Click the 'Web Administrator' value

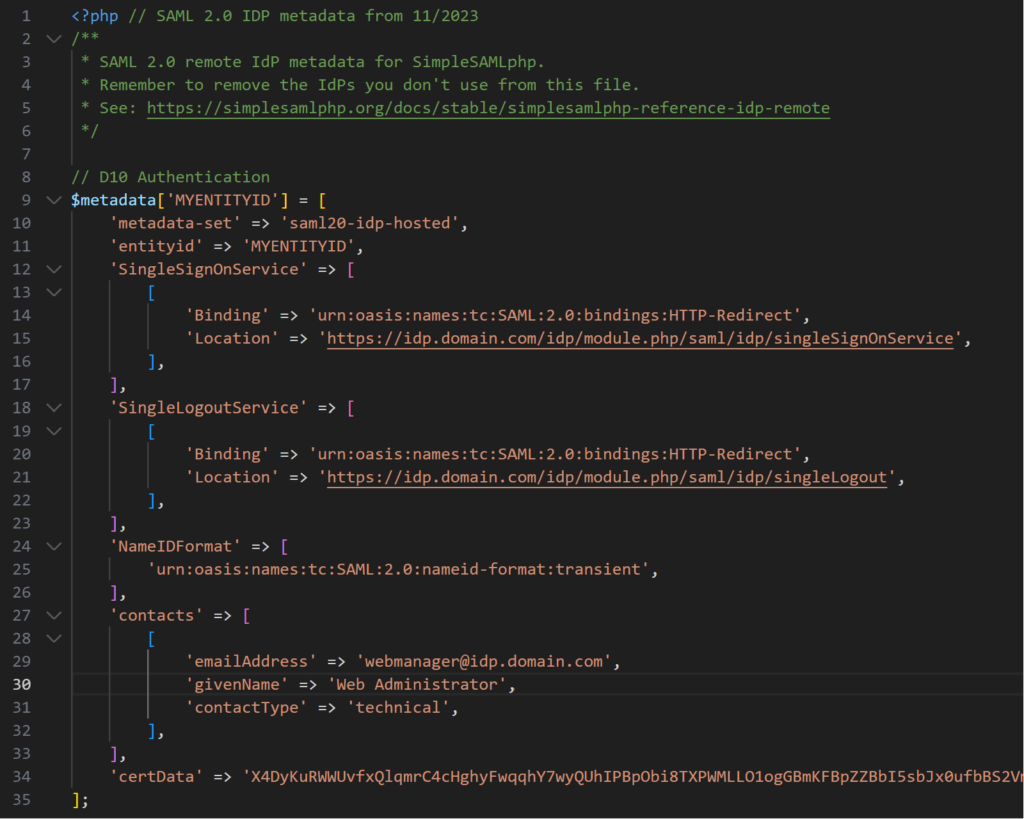[x=417, y=684]
